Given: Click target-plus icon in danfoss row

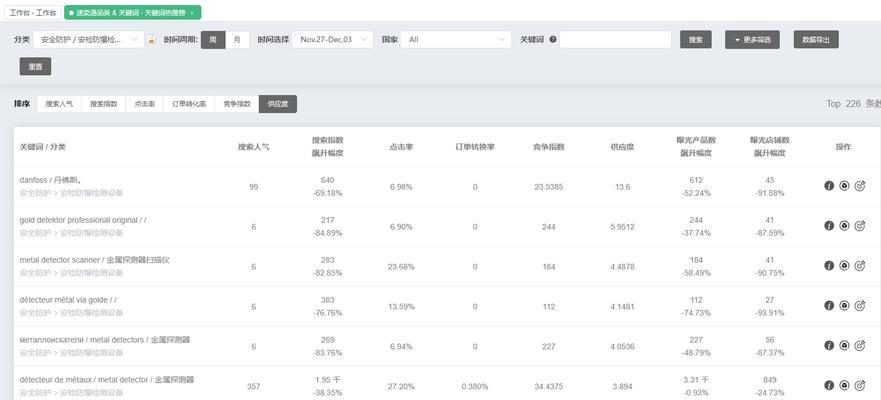Looking at the screenshot, I should pyautogui.click(x=860, y=186).
